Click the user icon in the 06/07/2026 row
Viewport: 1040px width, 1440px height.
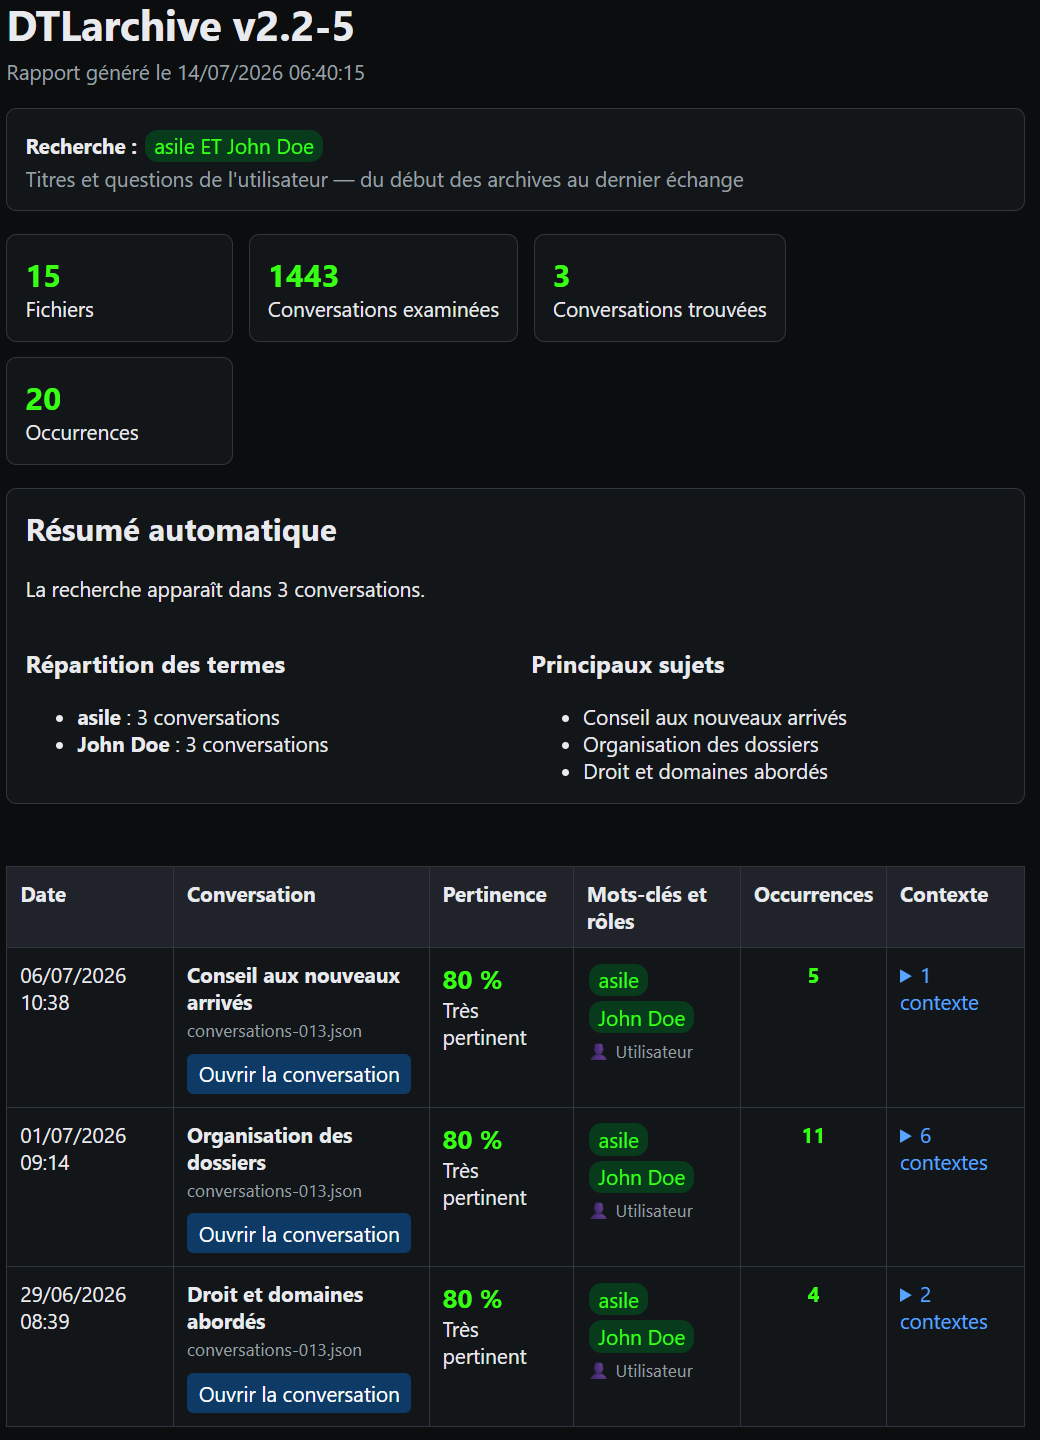(599, 1052)
